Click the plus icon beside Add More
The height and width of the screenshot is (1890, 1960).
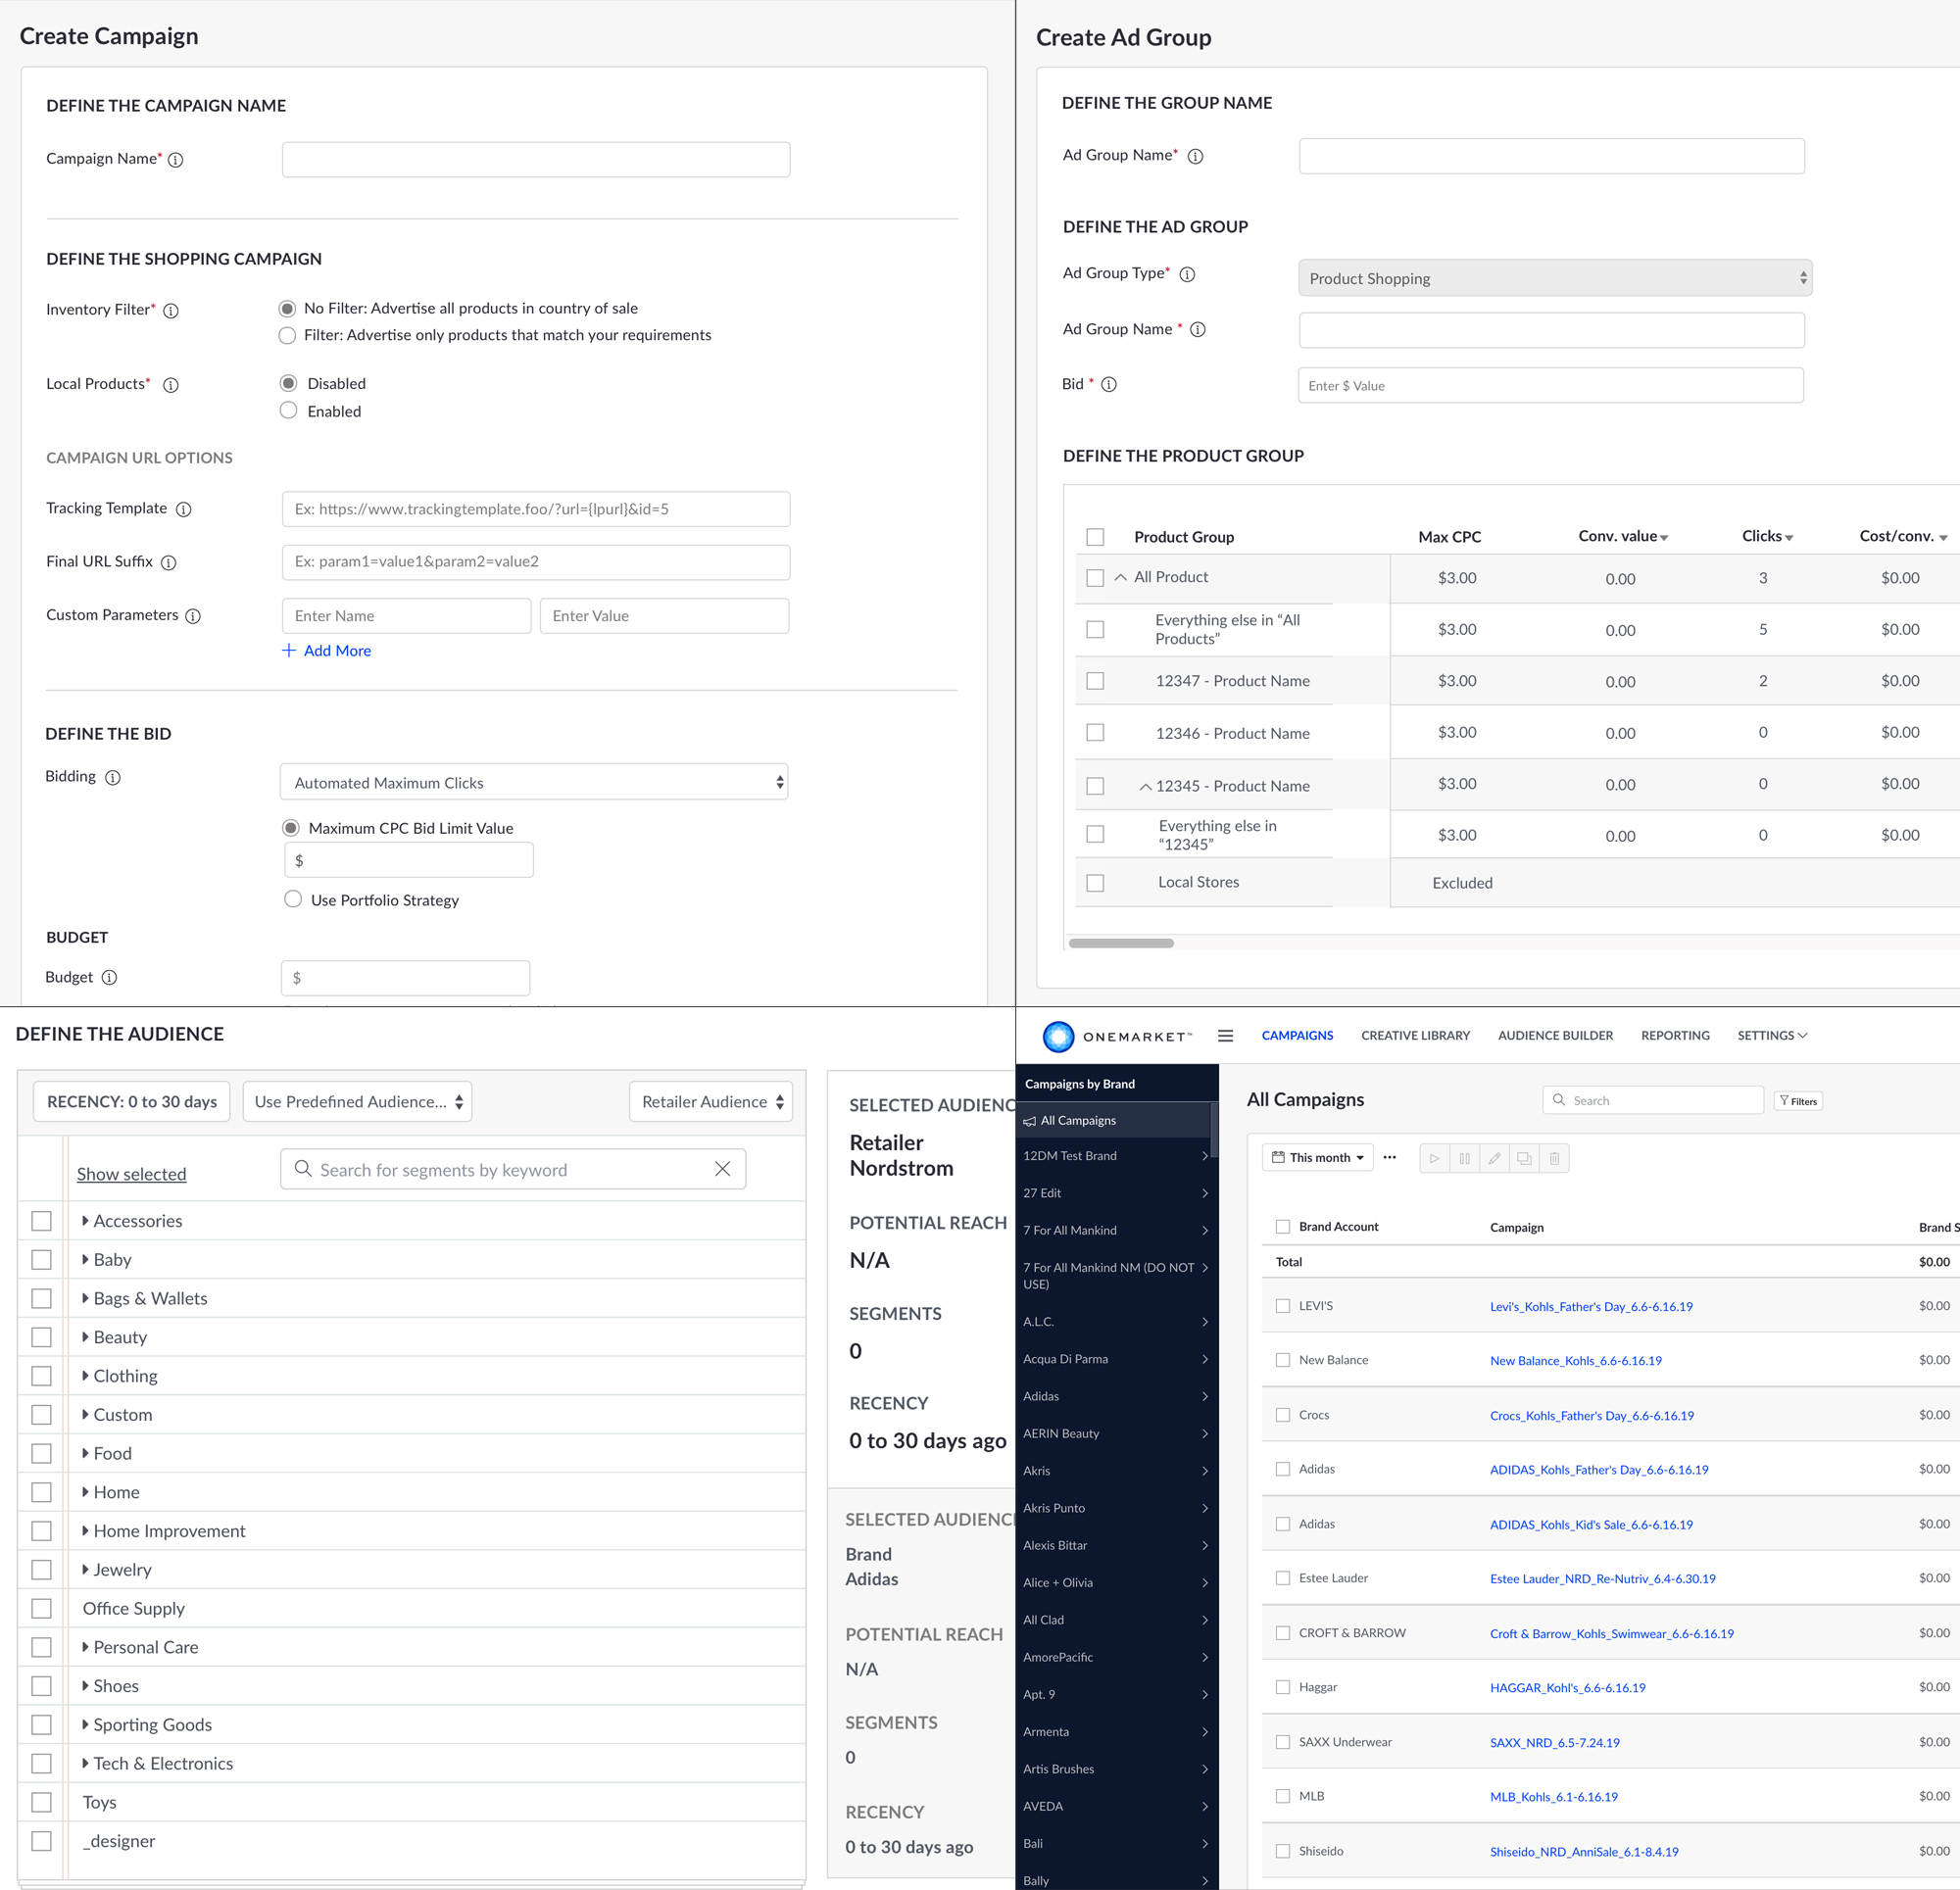[x=289, y=650]
